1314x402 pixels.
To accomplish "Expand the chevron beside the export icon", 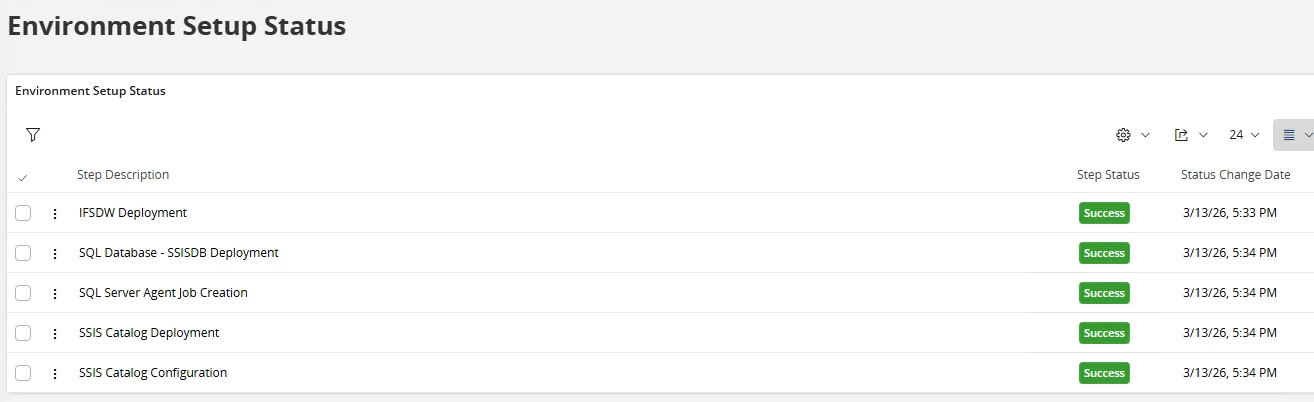I will point(1204,135).
